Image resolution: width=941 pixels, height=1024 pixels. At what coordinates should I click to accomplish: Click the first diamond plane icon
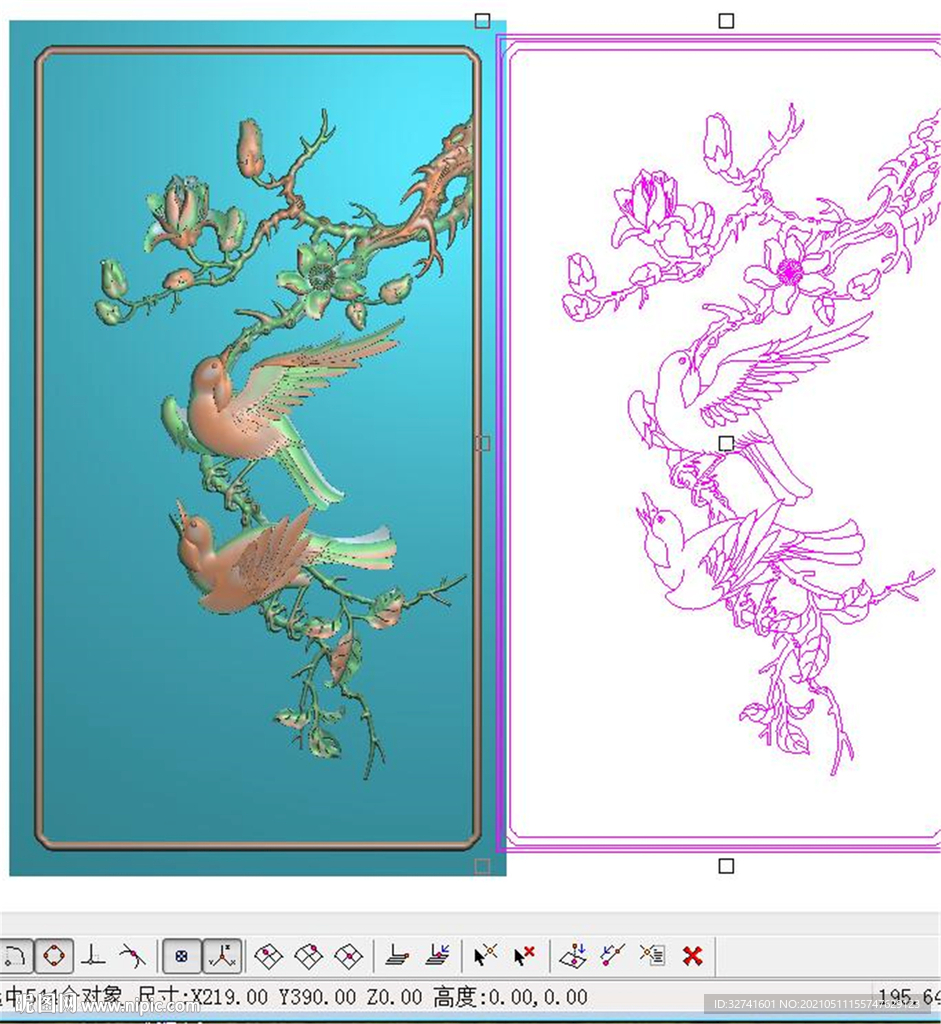point(268,956)
